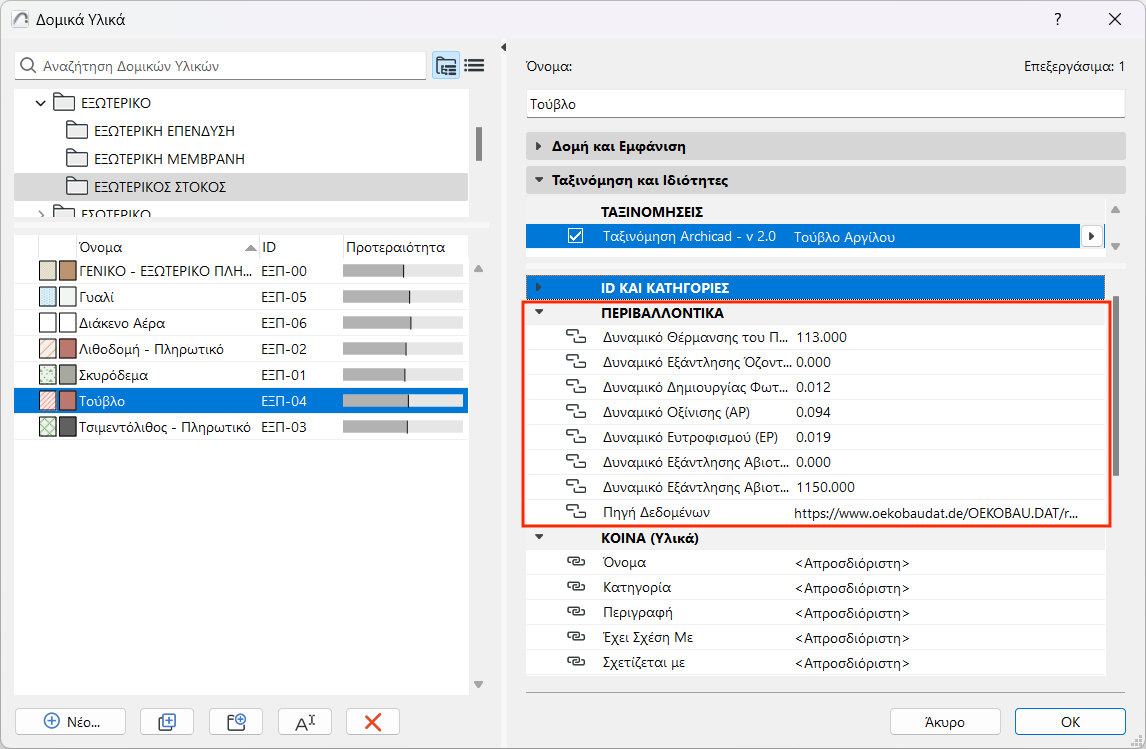Image resolution: width=1146 pixels, height=749 pixels.
Task: Expand the ID ΚΑΙ ΚΑΤΗΓΟΡΙΕΣ group
Action: point(539,287)
